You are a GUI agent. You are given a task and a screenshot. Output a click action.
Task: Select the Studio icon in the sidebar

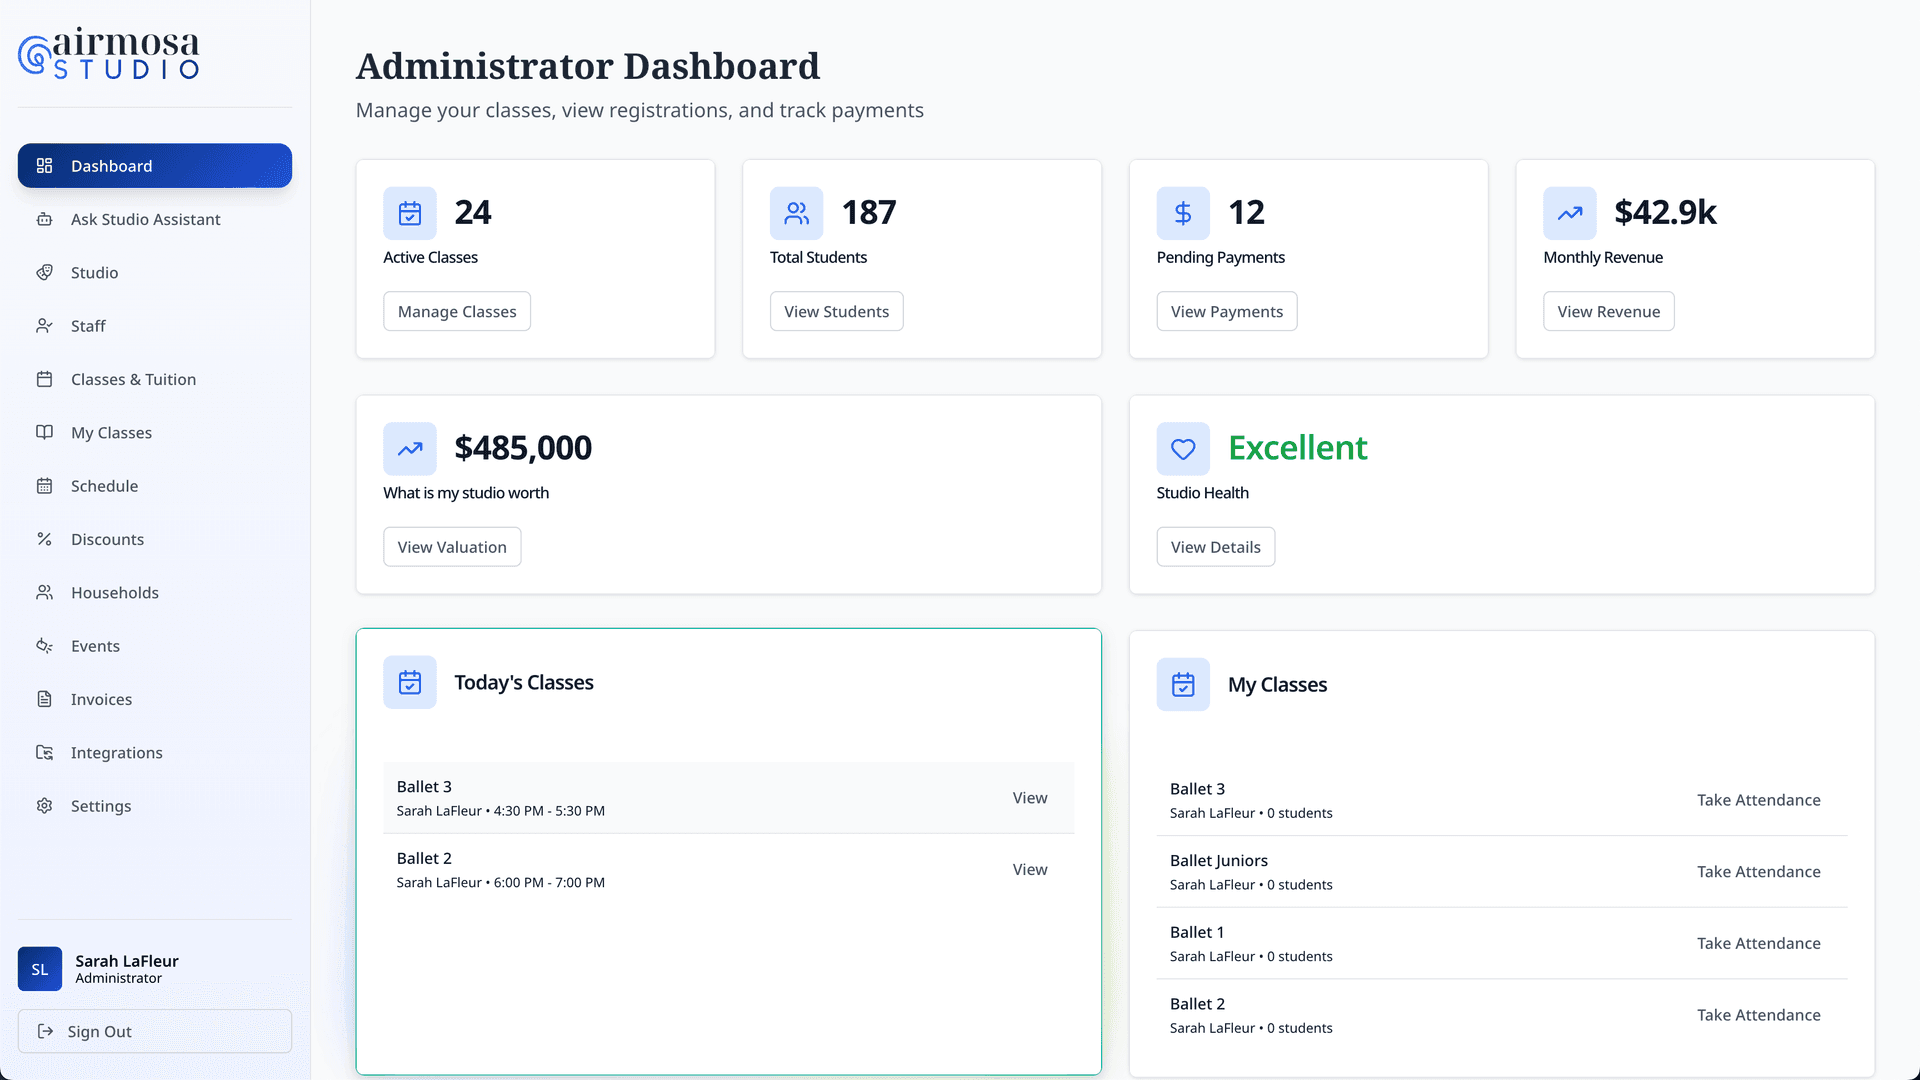pos(44,272)
